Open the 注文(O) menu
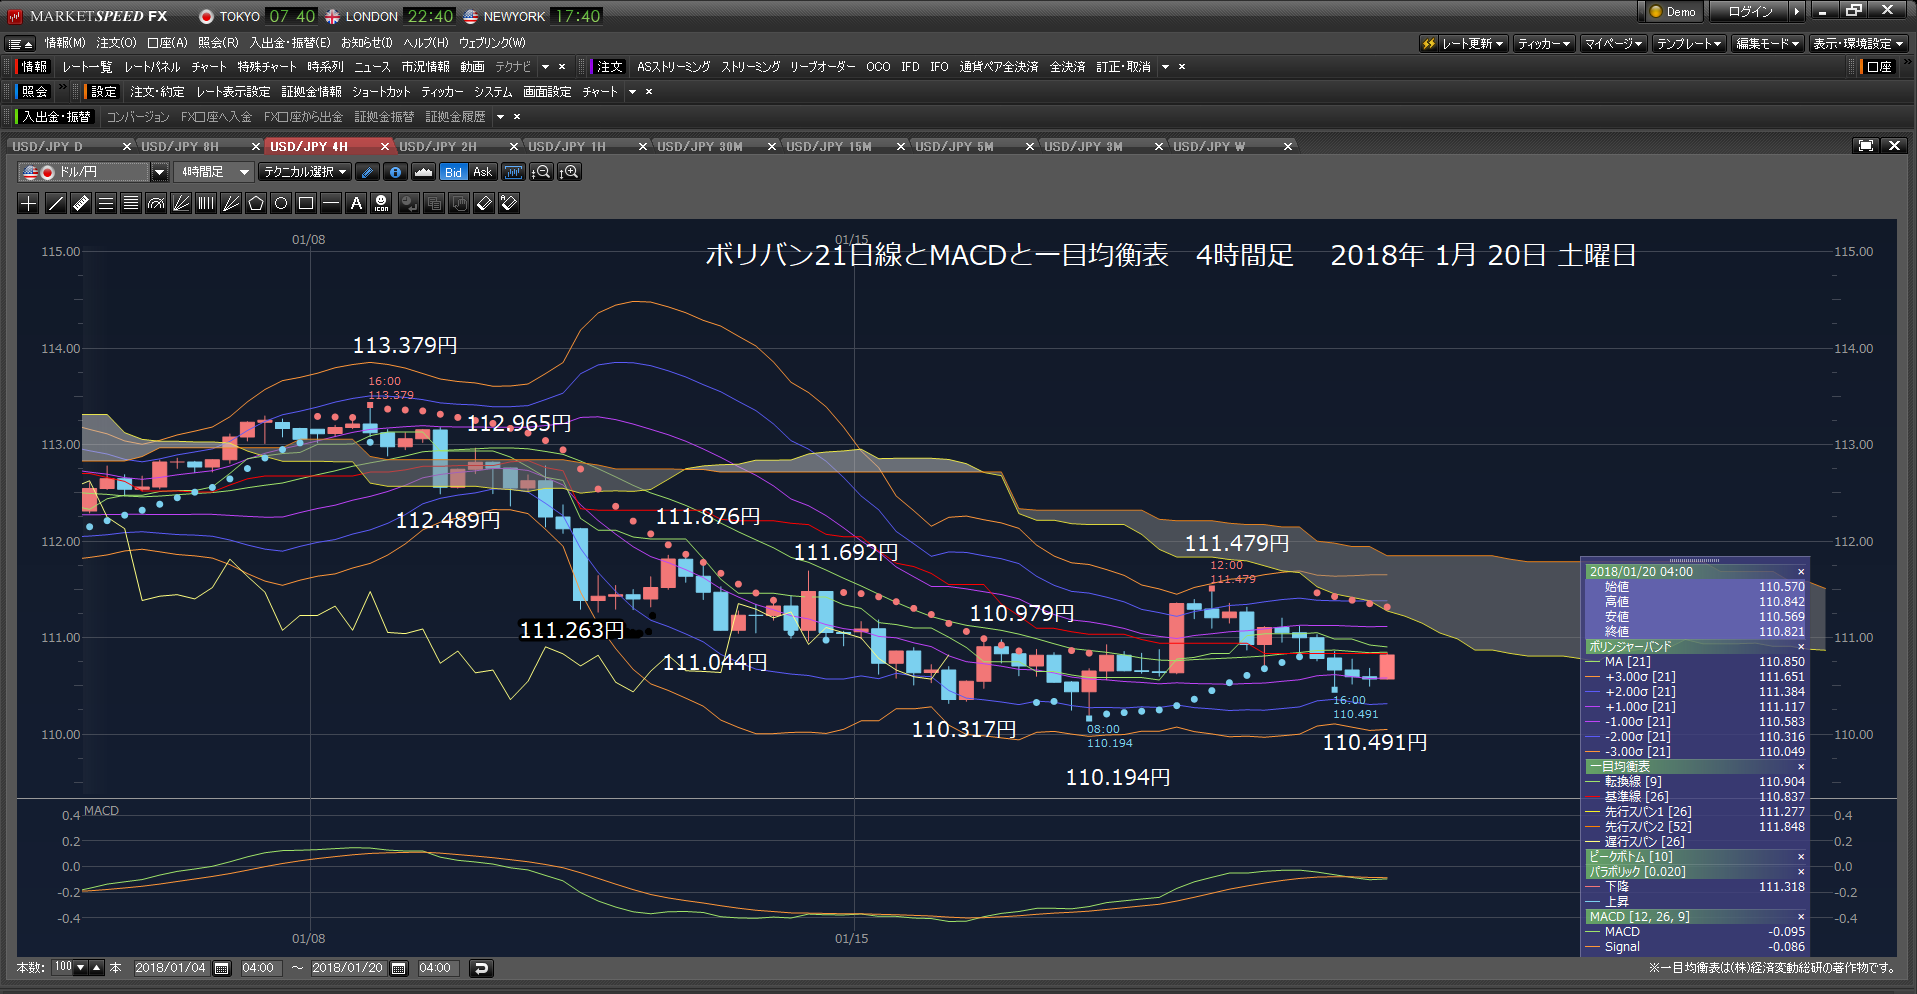 116,43
